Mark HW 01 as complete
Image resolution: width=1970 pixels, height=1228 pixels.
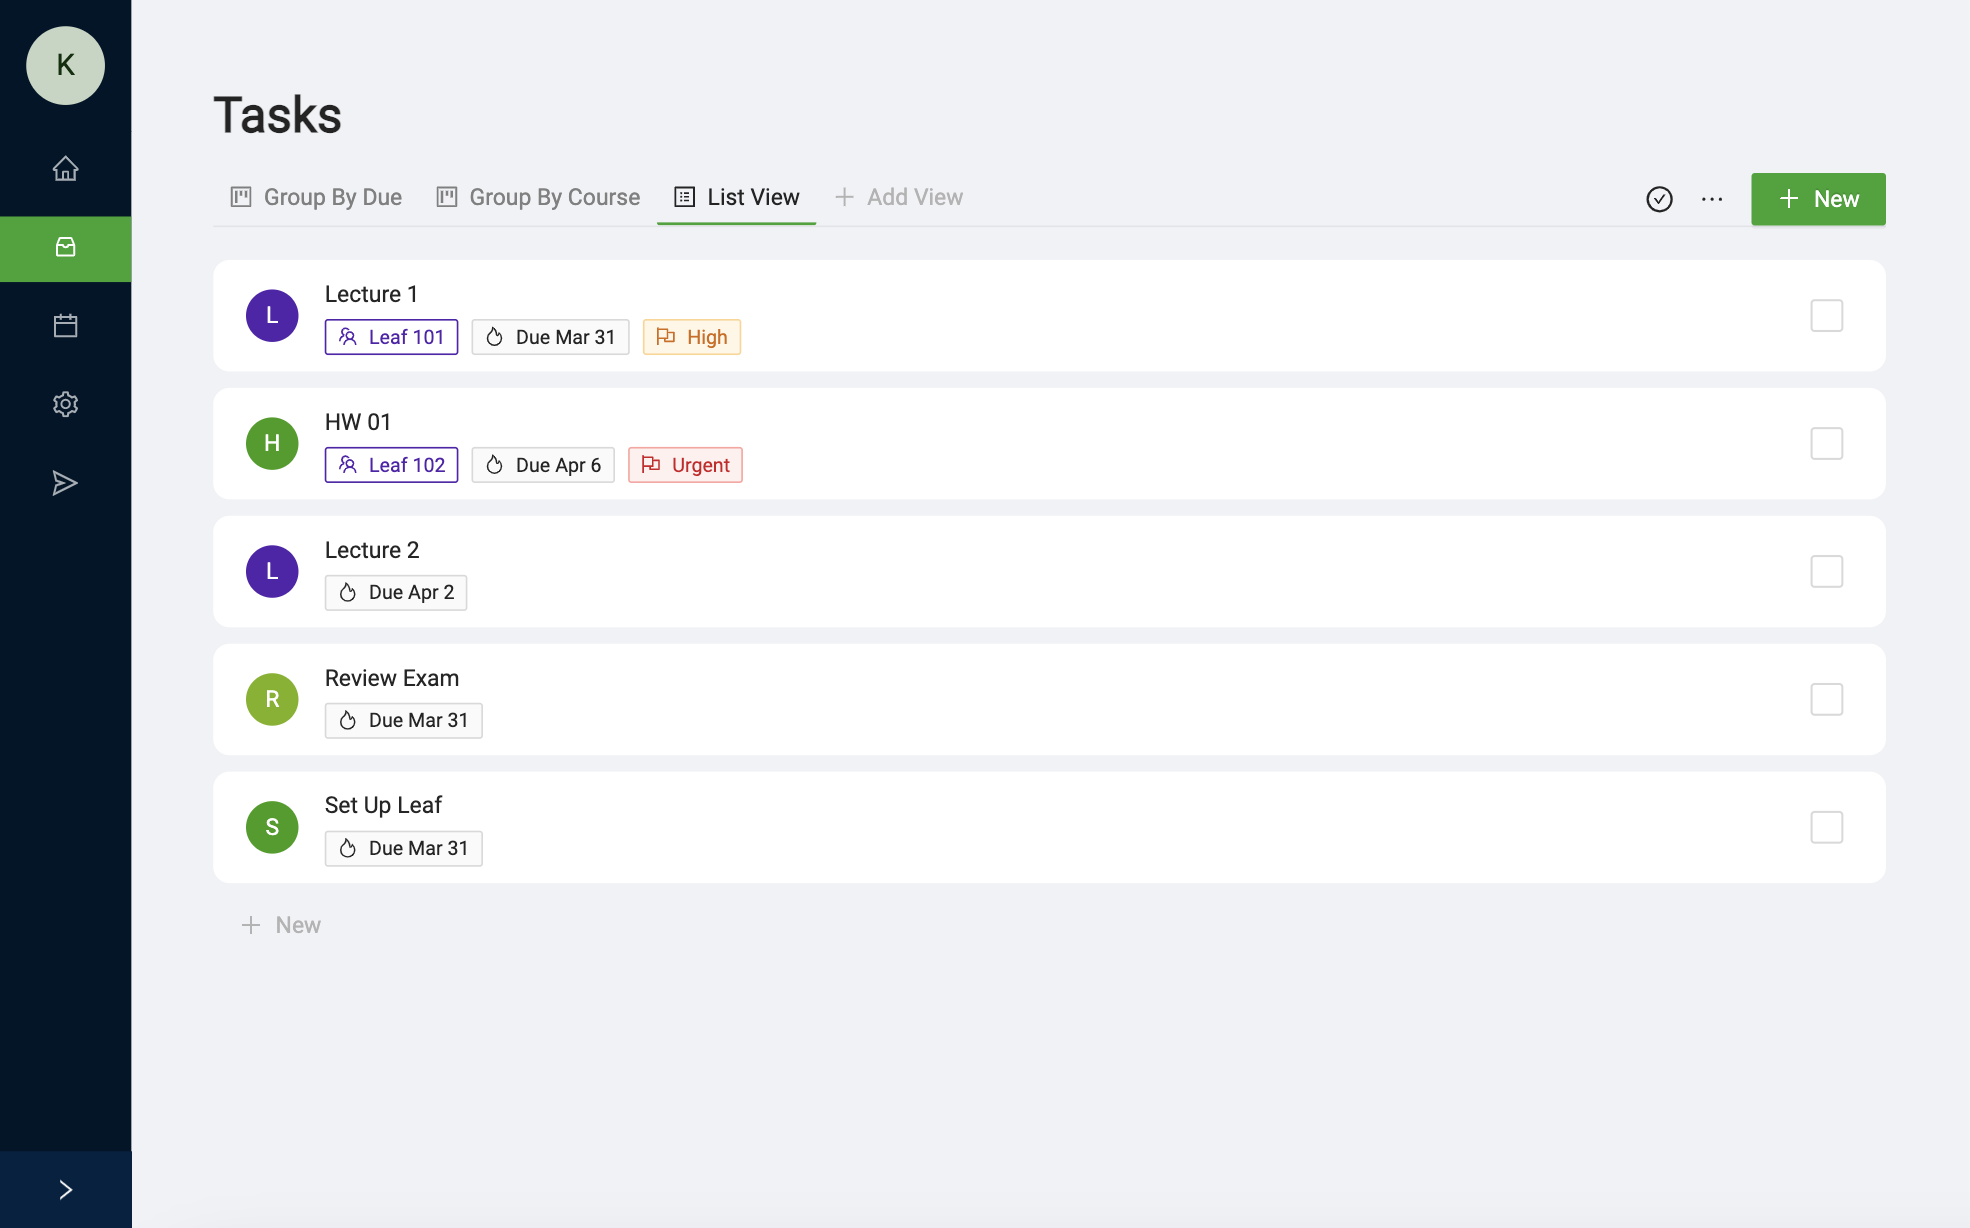1826,444
